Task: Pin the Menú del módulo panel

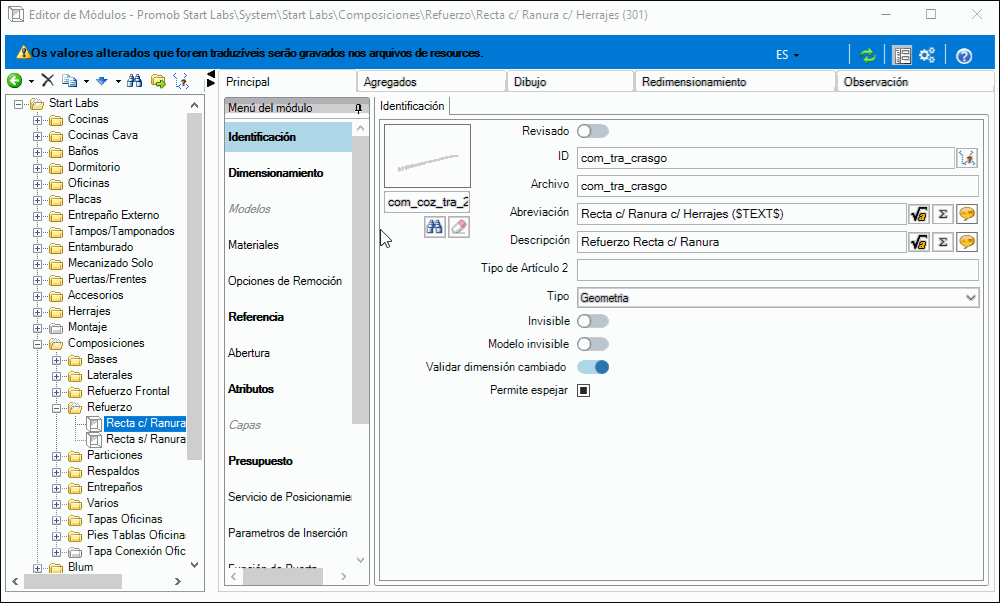Action: 358,108
